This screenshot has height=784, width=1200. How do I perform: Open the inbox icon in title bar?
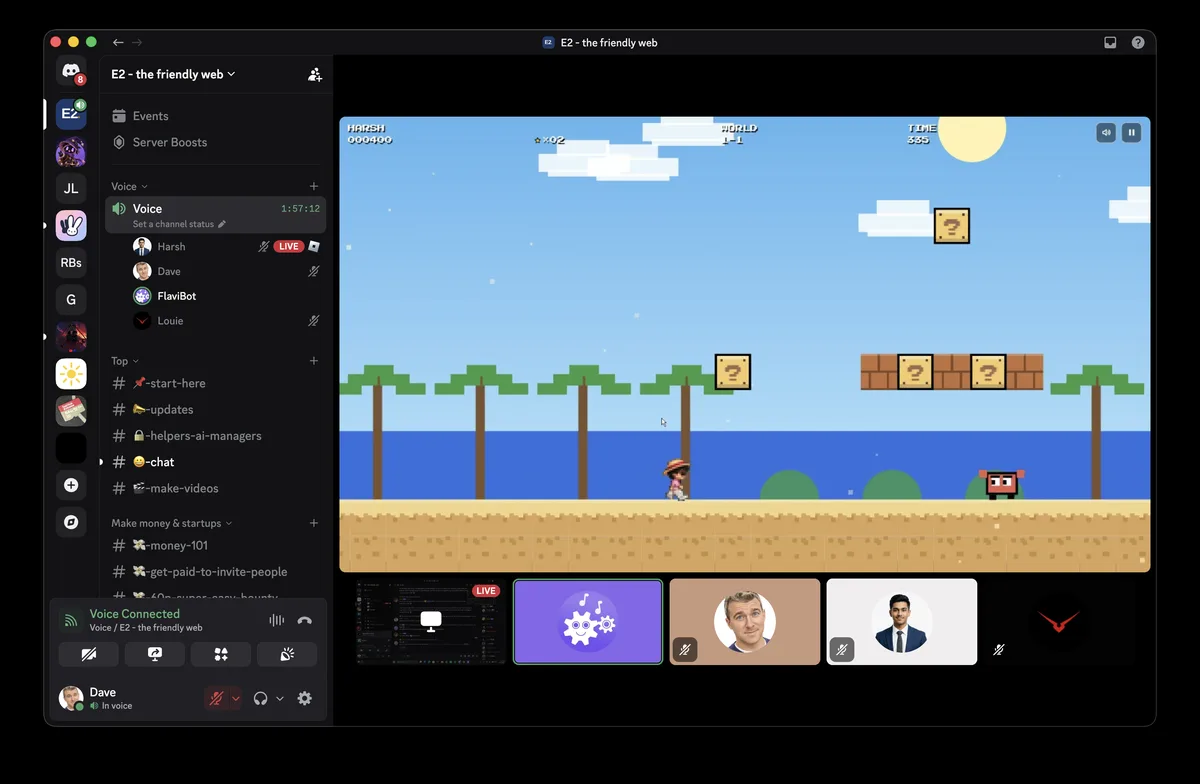[1110, 43]
